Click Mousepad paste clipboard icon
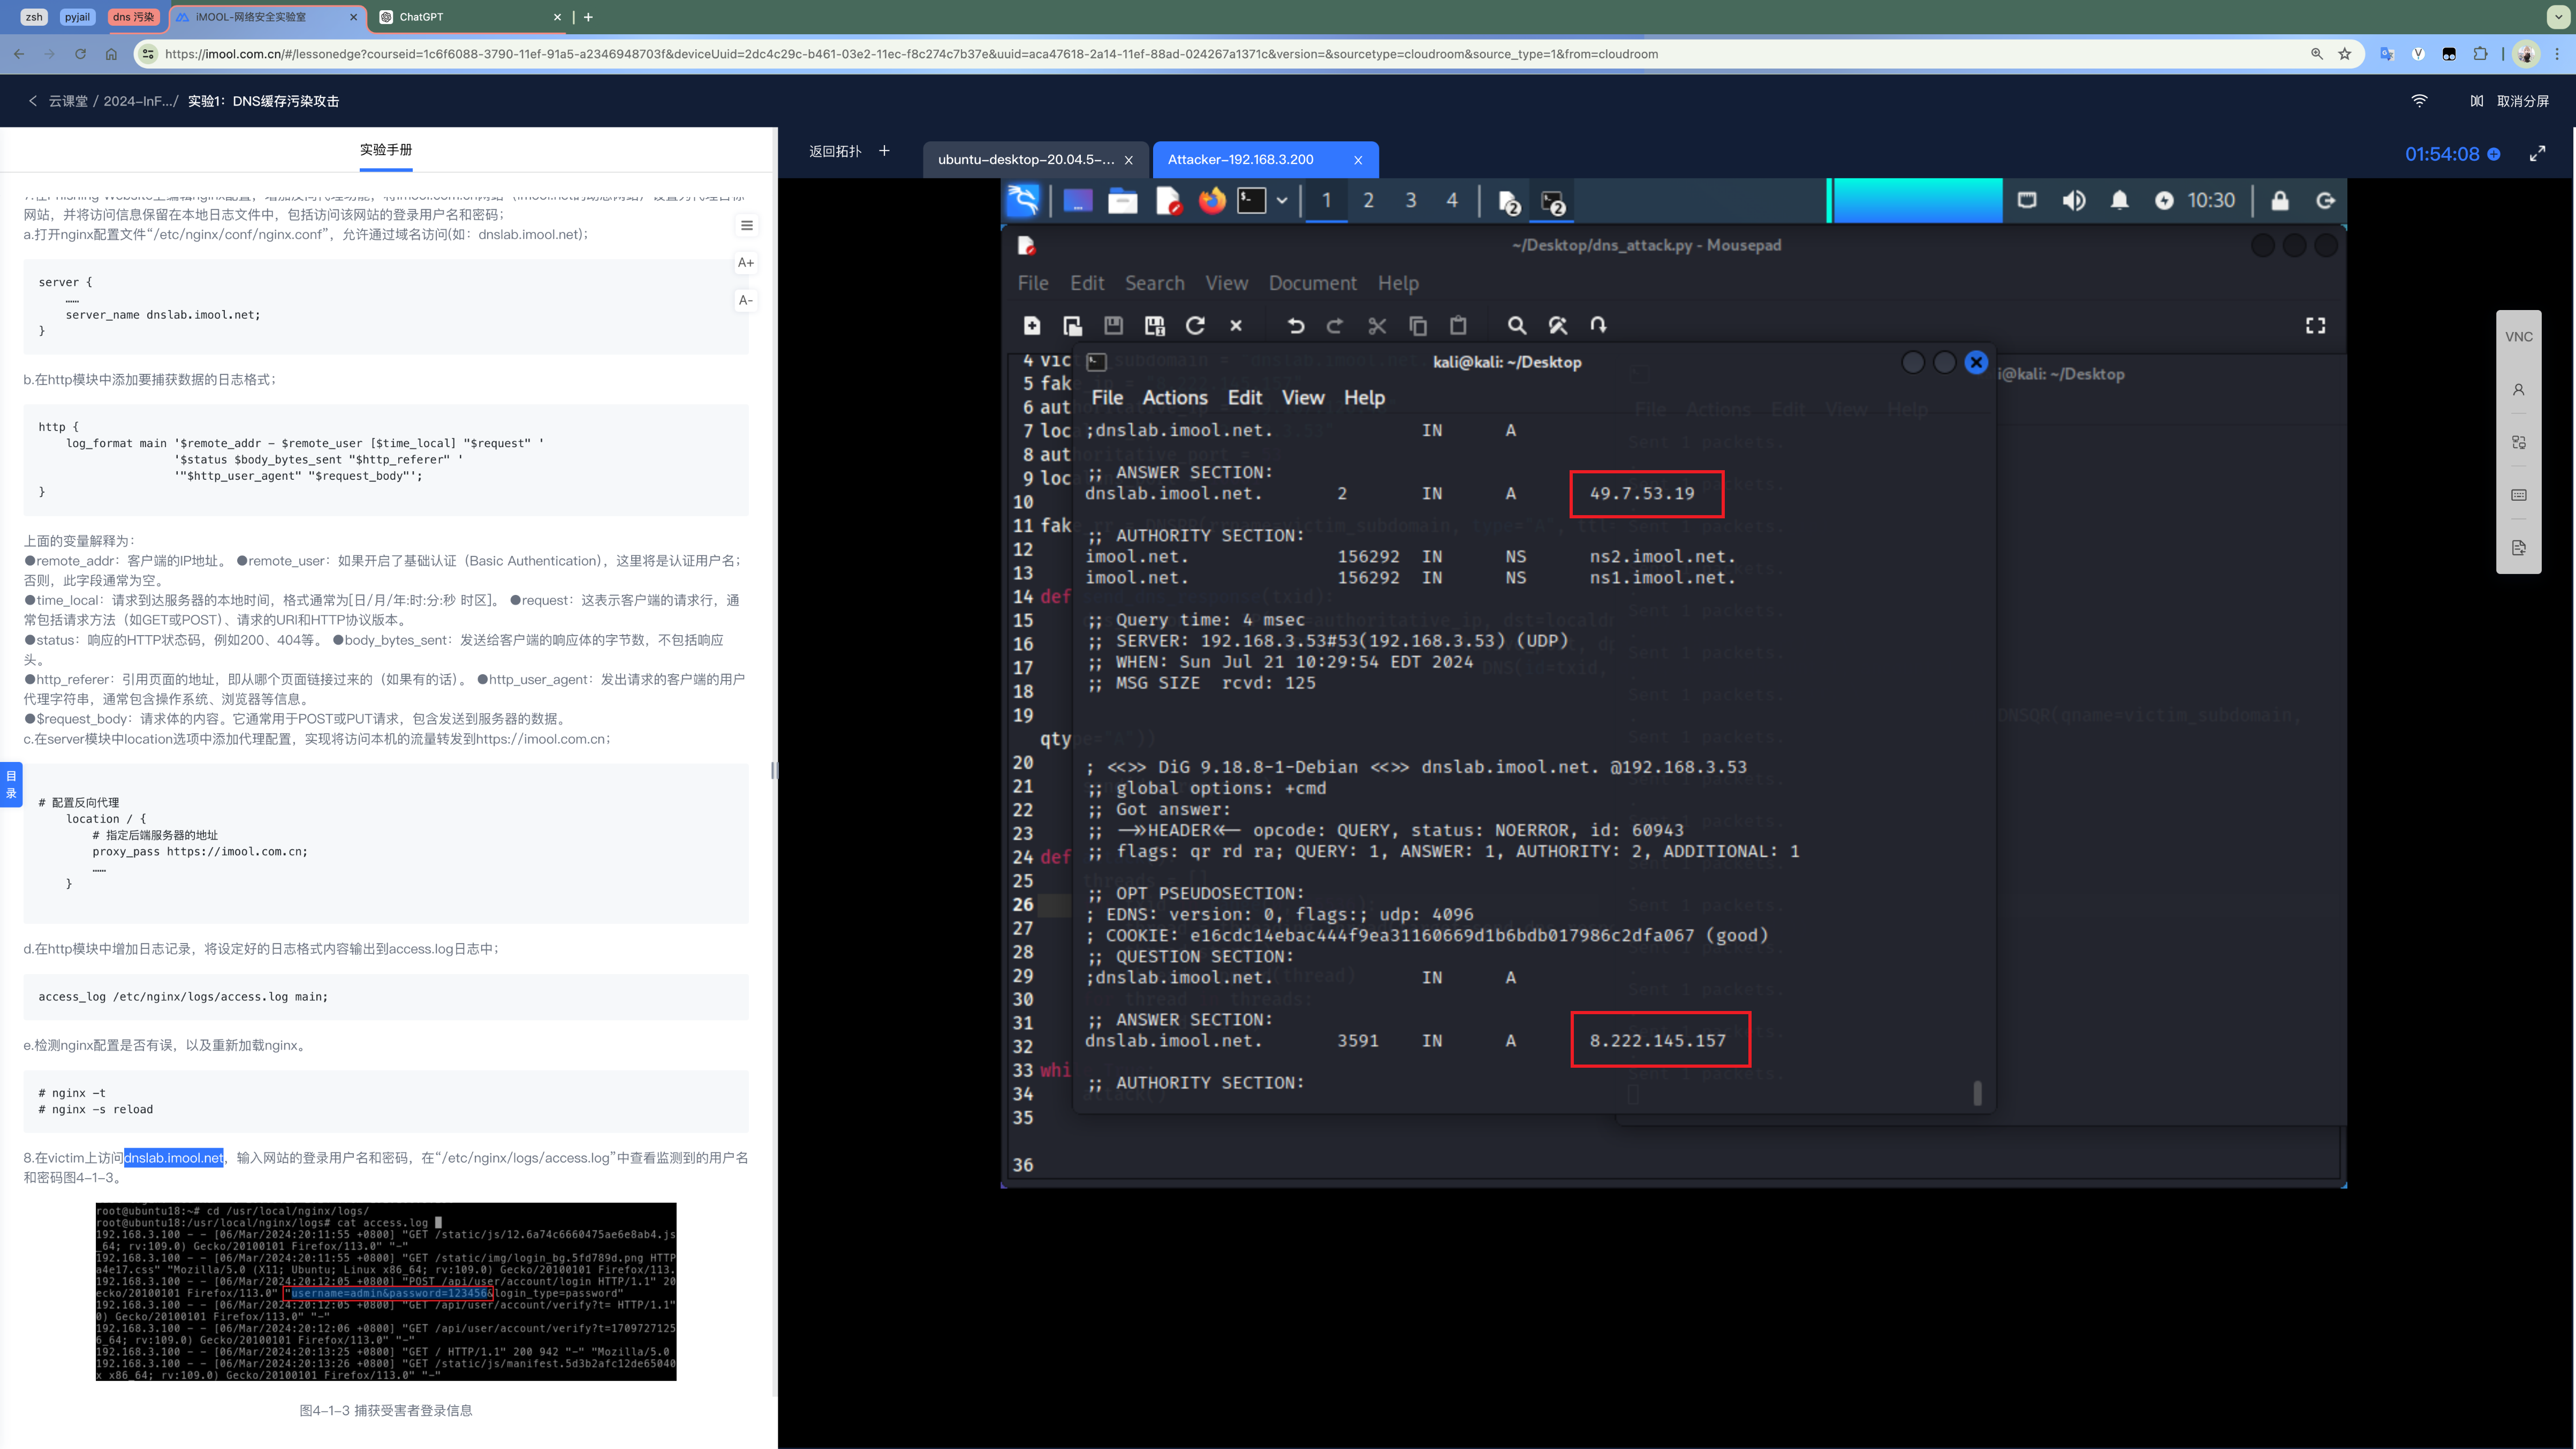This screenshot has height=1449, width=2576. tap(1458, 326)
